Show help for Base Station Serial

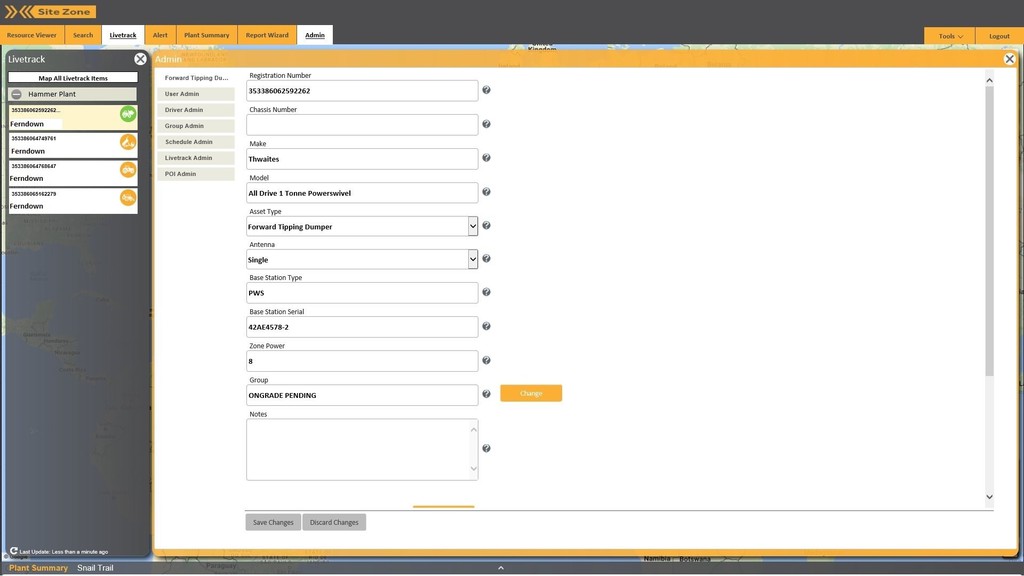[486, 326]
